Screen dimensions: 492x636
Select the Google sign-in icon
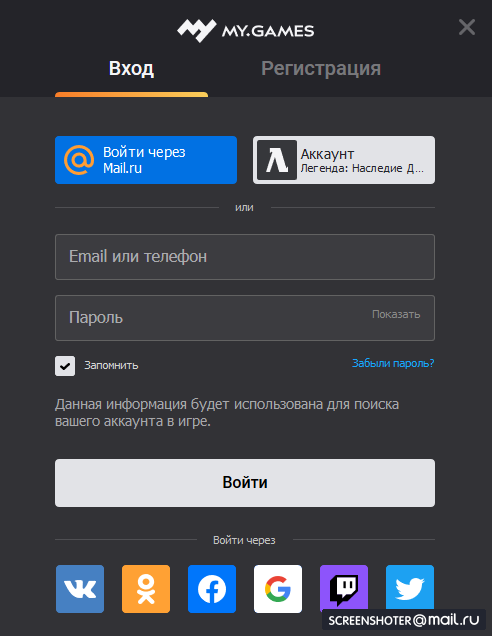tap(278, 589)
